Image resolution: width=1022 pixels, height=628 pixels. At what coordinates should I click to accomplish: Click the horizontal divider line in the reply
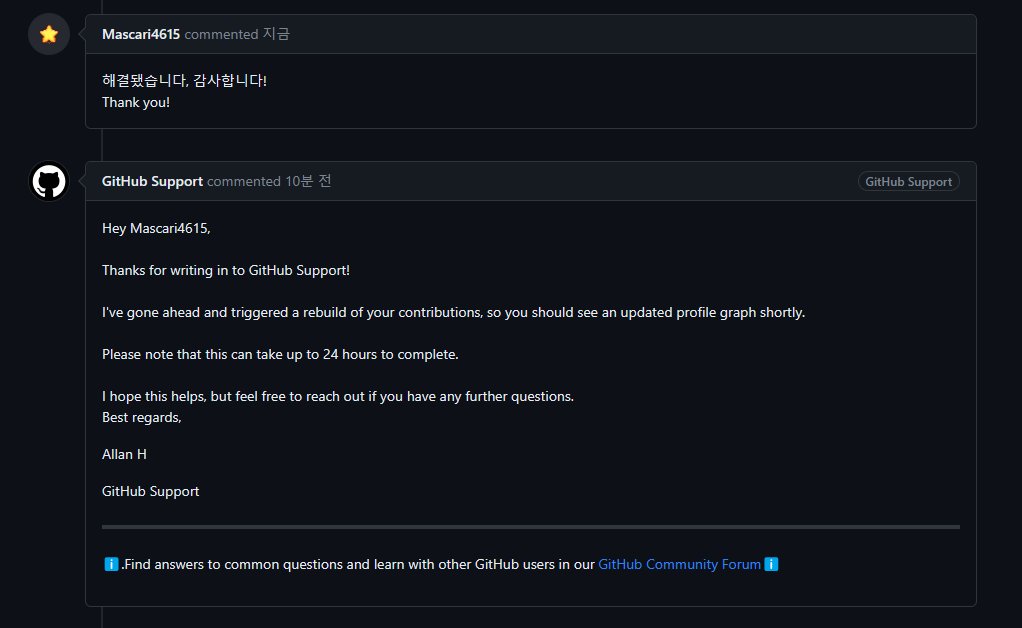coord(530,526)
